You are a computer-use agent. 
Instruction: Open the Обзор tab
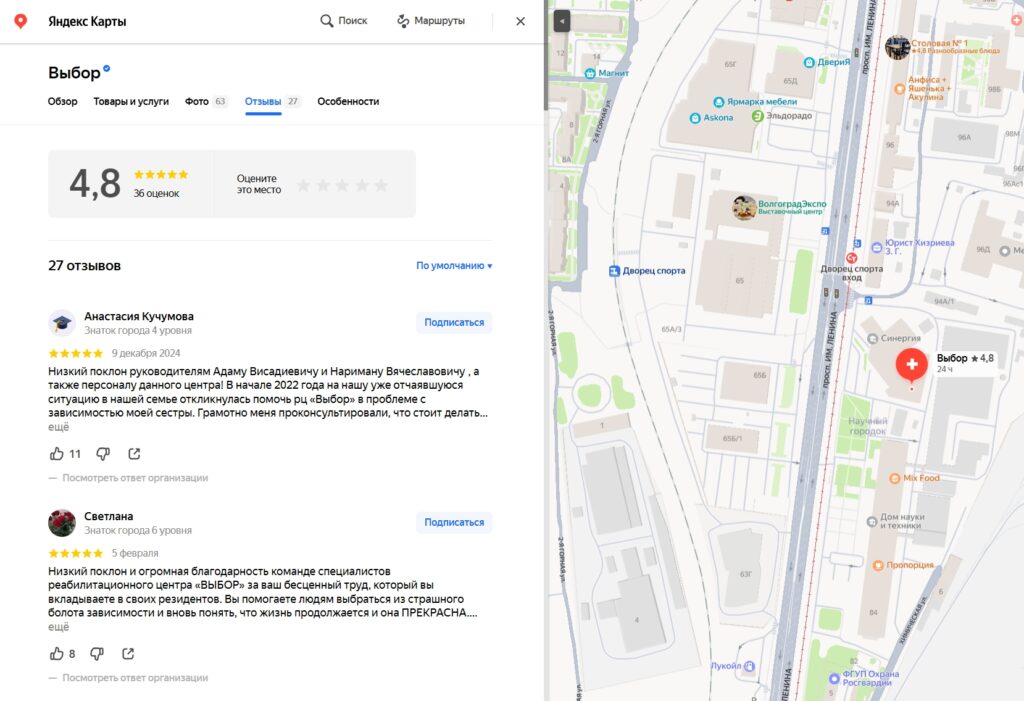click(63, 101)
